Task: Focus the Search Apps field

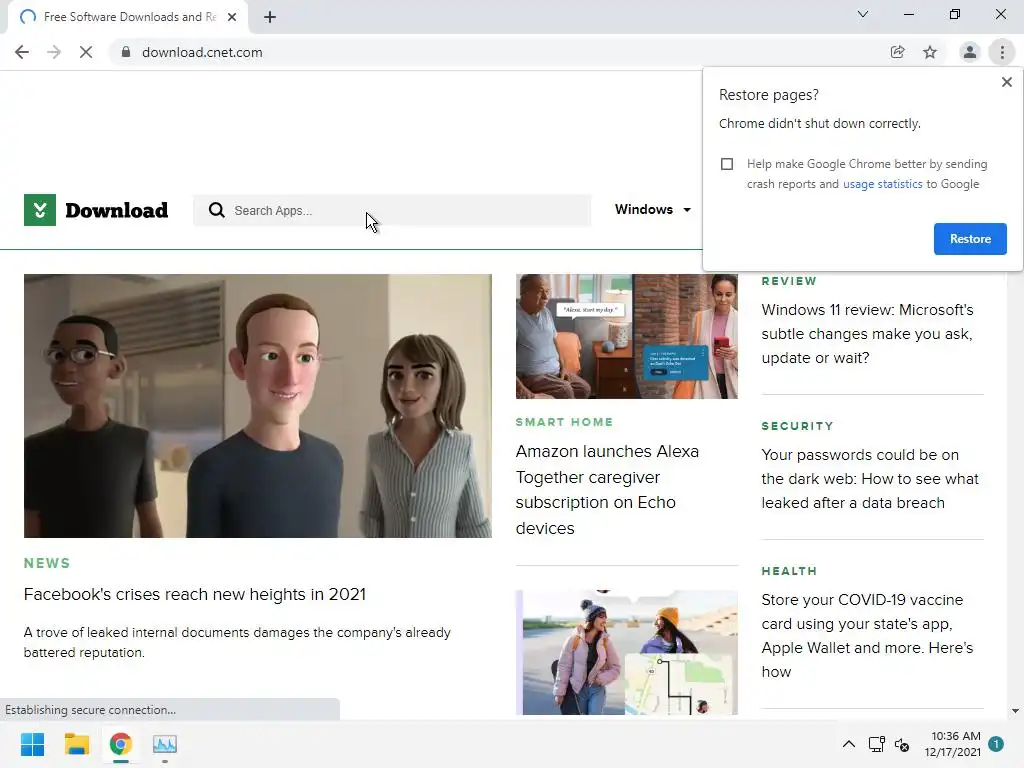Action: [392, 210]
